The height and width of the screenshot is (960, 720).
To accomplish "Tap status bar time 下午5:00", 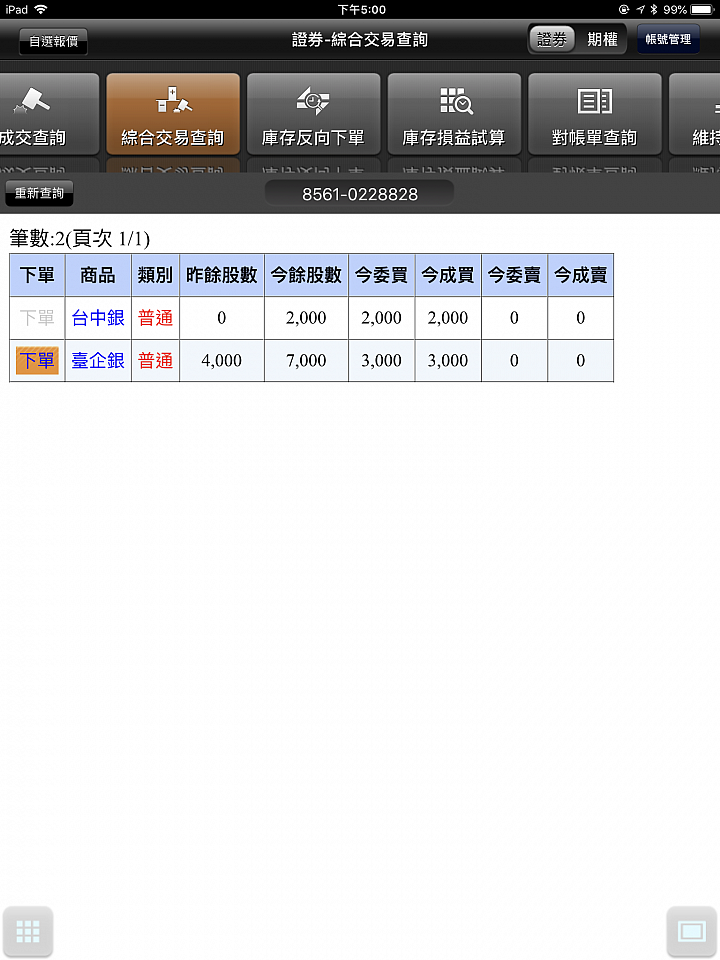I will click(x=362, y=9).
